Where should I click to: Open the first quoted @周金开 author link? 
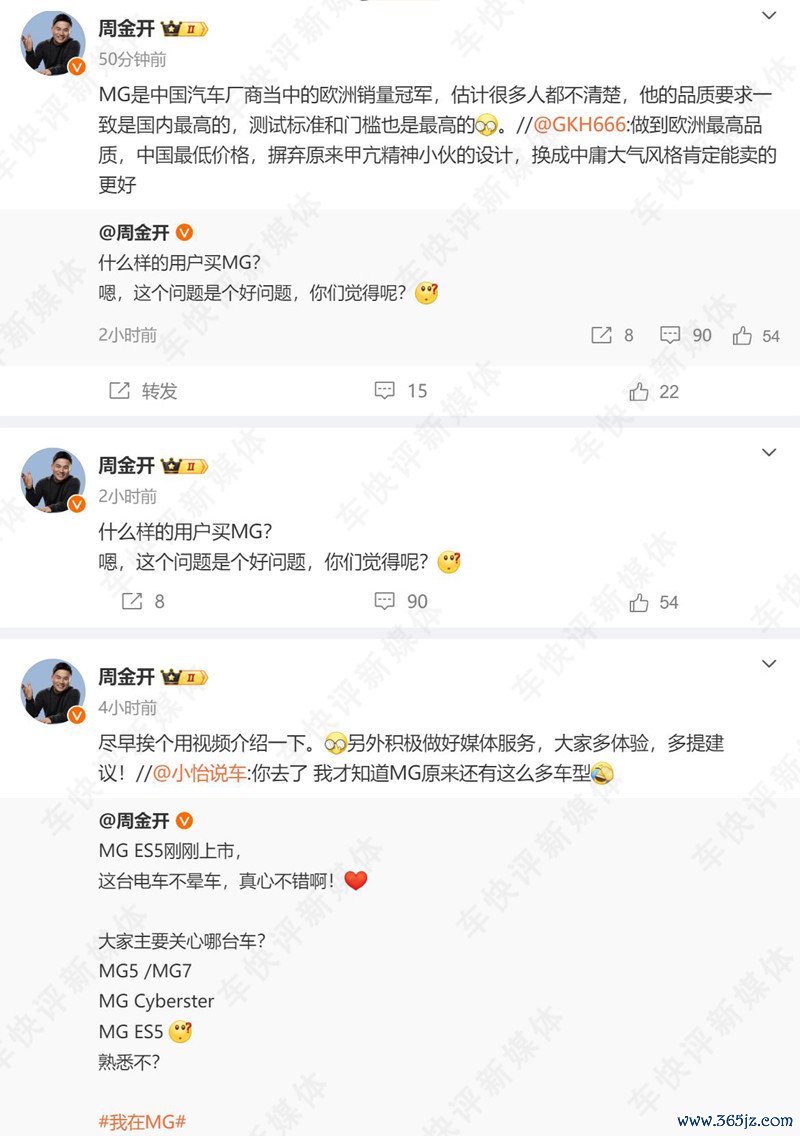pyautogui.click(x=134, y=233)
